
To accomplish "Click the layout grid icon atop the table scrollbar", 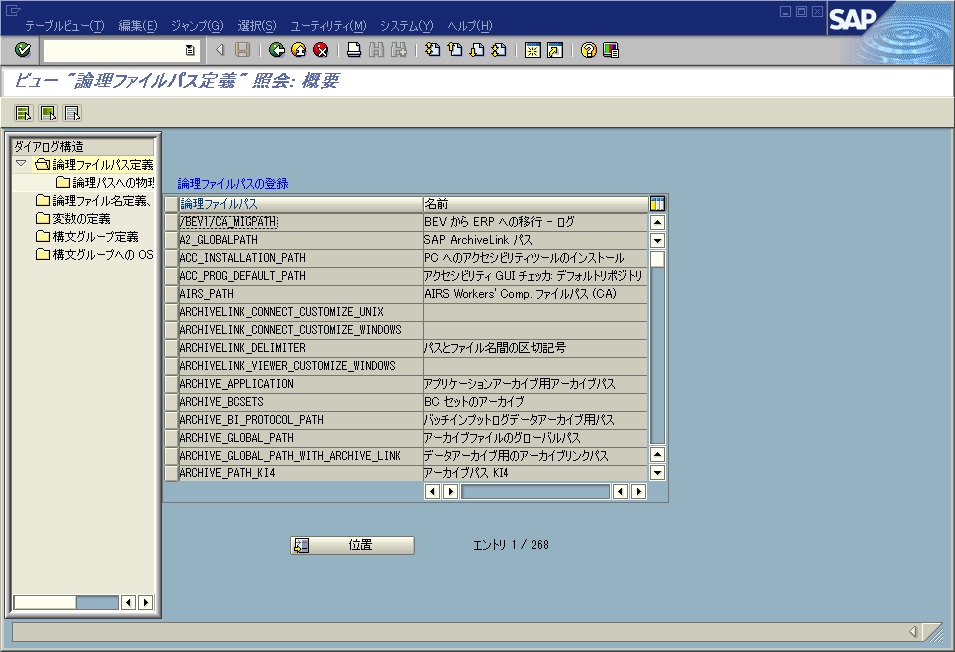I will (x=656, y=204).
